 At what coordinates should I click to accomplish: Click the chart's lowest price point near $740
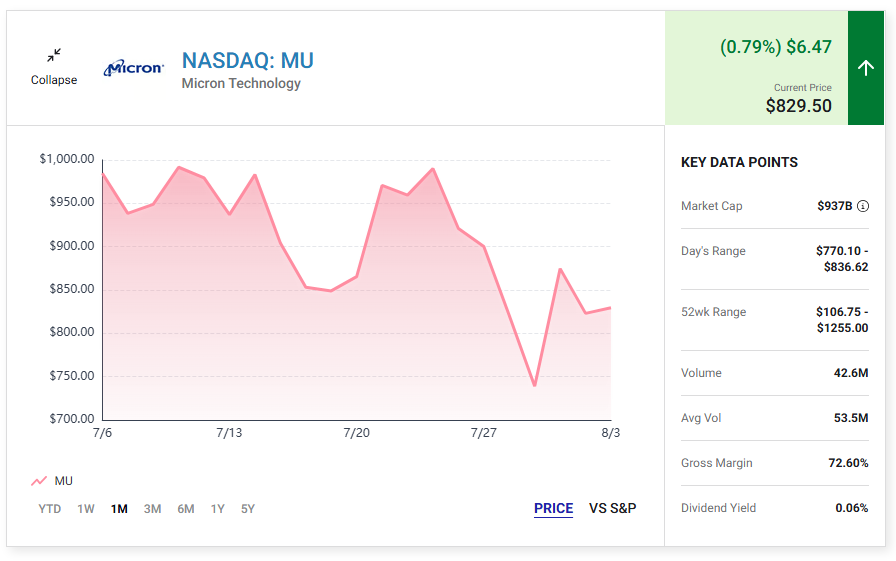point(535,386)
